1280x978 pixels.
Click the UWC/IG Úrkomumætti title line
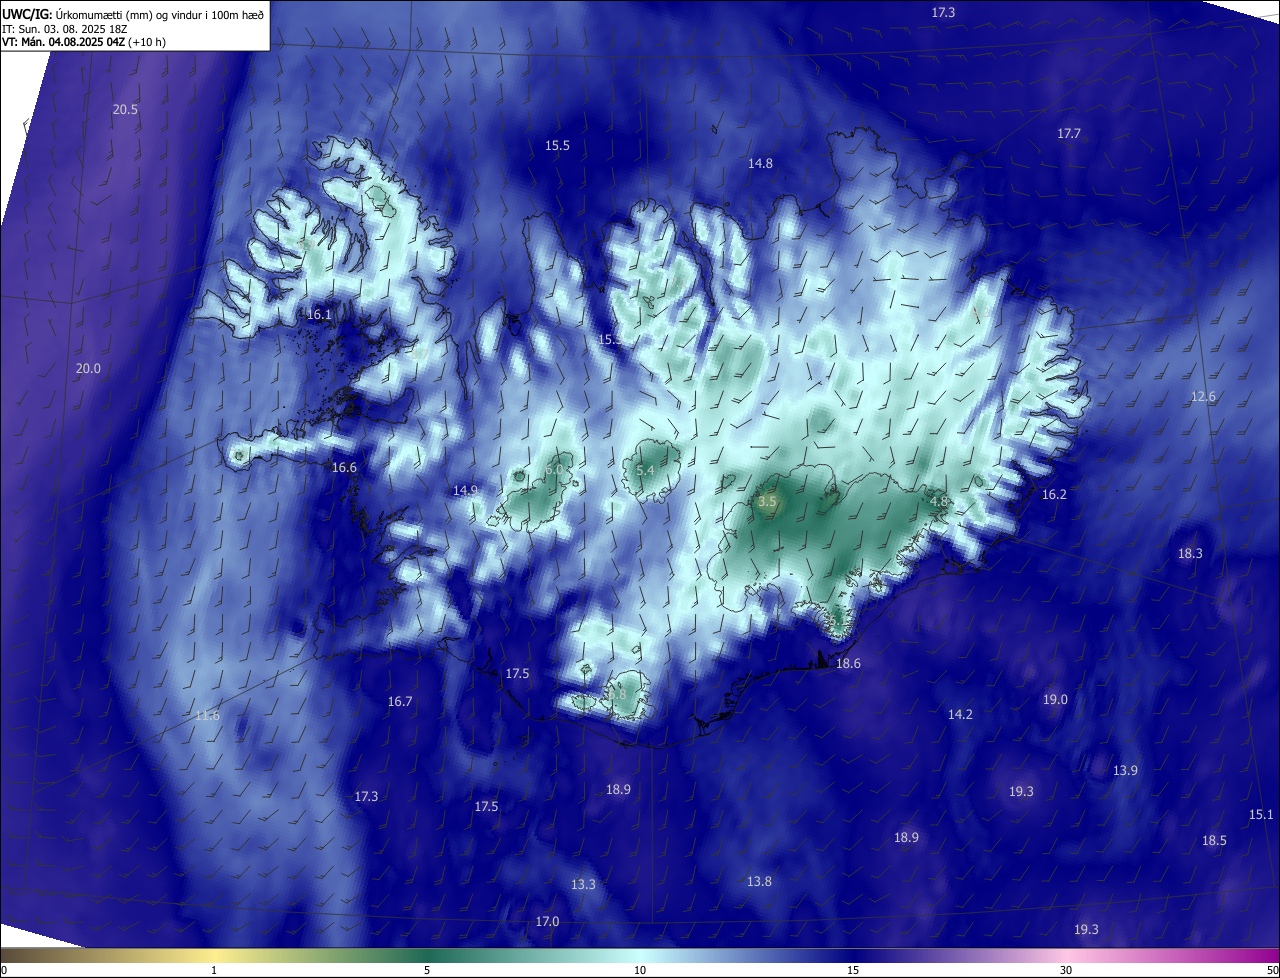point(133,14)
